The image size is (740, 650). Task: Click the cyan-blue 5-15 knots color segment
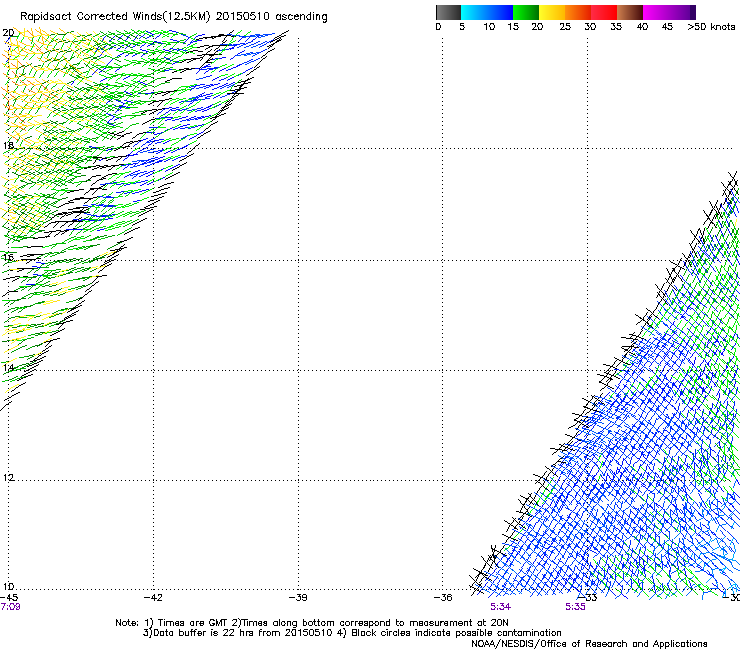click(487, 12)
